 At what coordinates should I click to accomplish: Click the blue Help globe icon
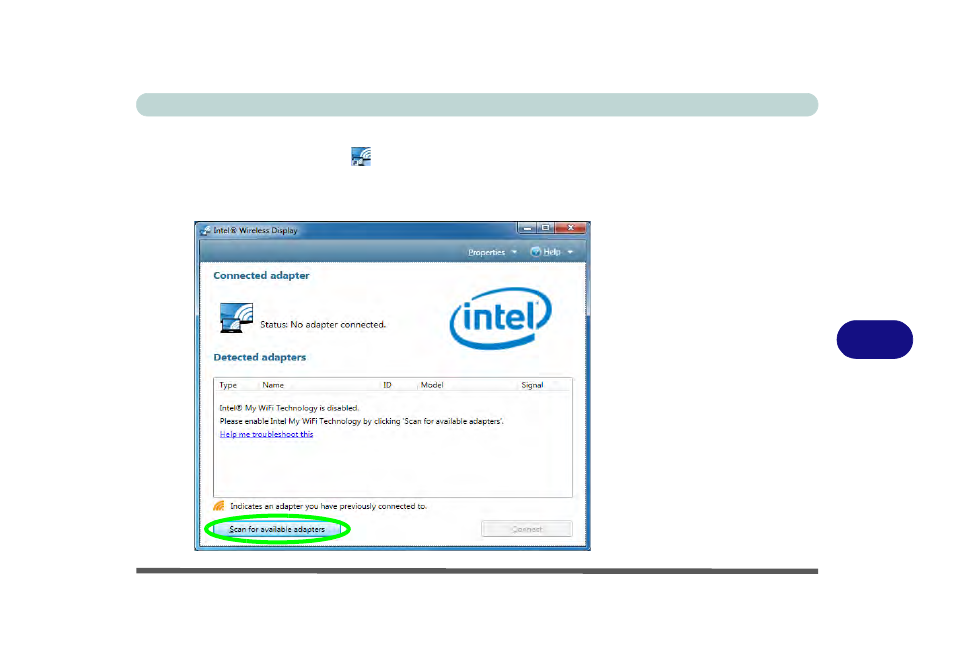tap(535, 252)
